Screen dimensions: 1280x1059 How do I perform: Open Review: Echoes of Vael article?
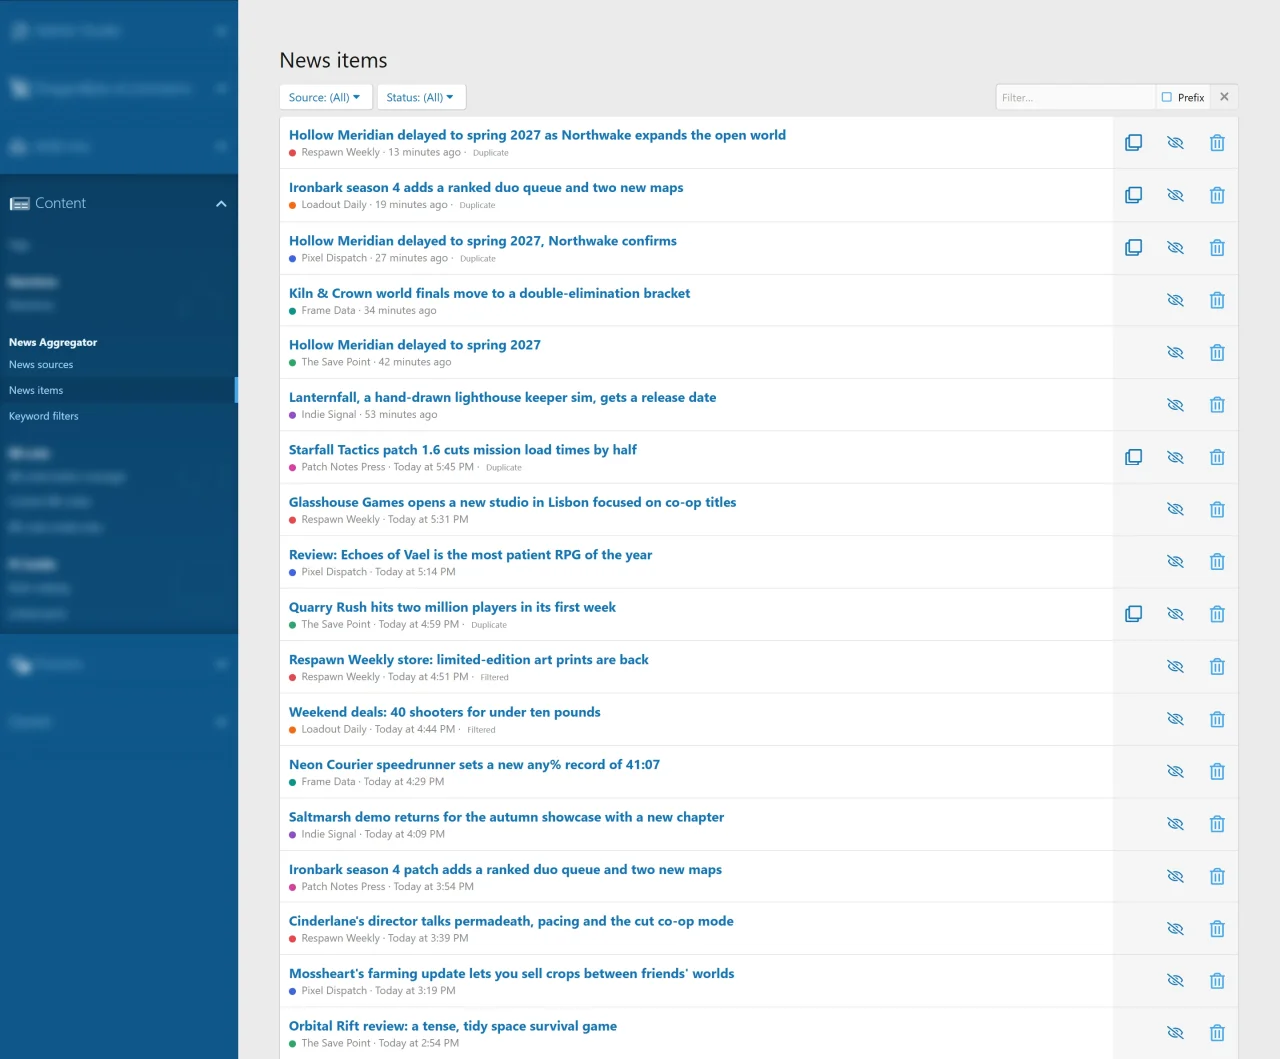click(x=470, y=555)
